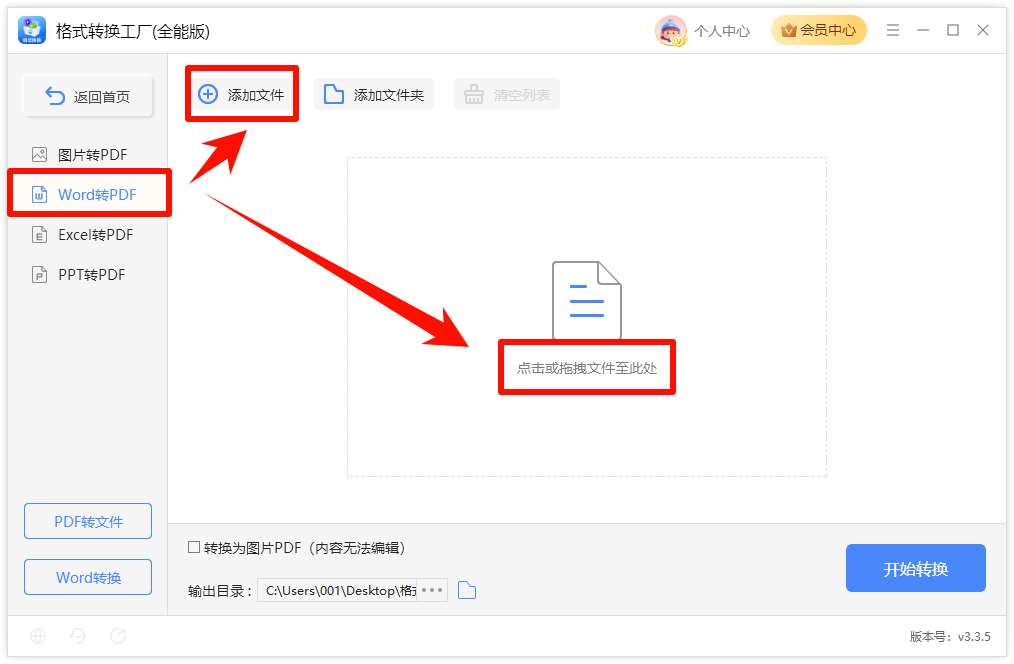Start conversion with 开始转换 button

(916, 568)
